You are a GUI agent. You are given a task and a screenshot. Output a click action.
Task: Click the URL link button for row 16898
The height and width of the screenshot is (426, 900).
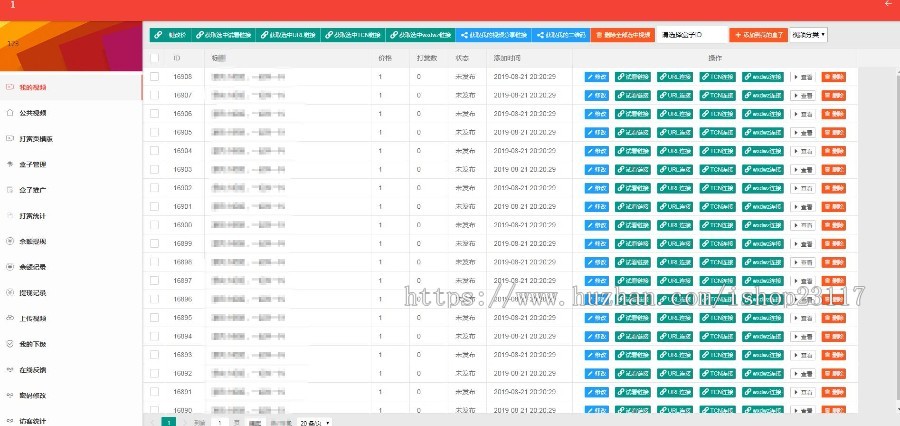[x=675, y=262]
